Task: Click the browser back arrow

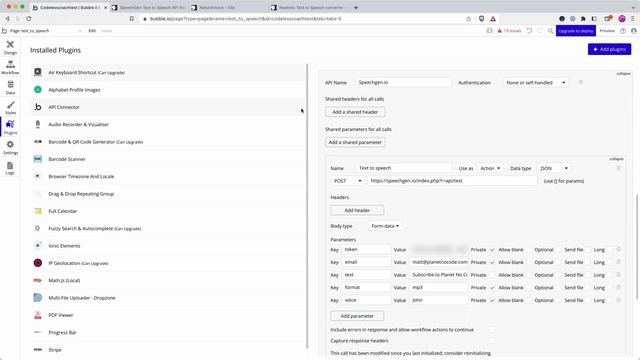Action: (x=7, y=19)
